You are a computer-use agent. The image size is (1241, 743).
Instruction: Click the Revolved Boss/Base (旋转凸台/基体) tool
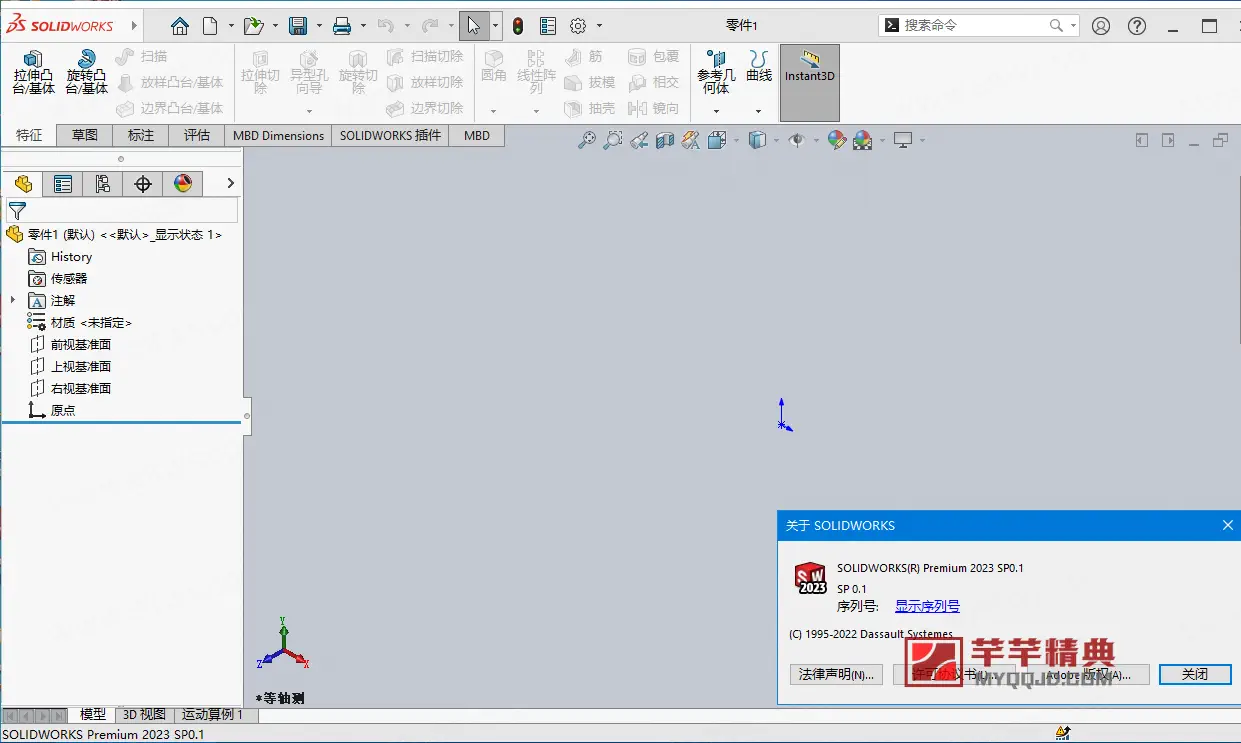[x=87, y=73]
